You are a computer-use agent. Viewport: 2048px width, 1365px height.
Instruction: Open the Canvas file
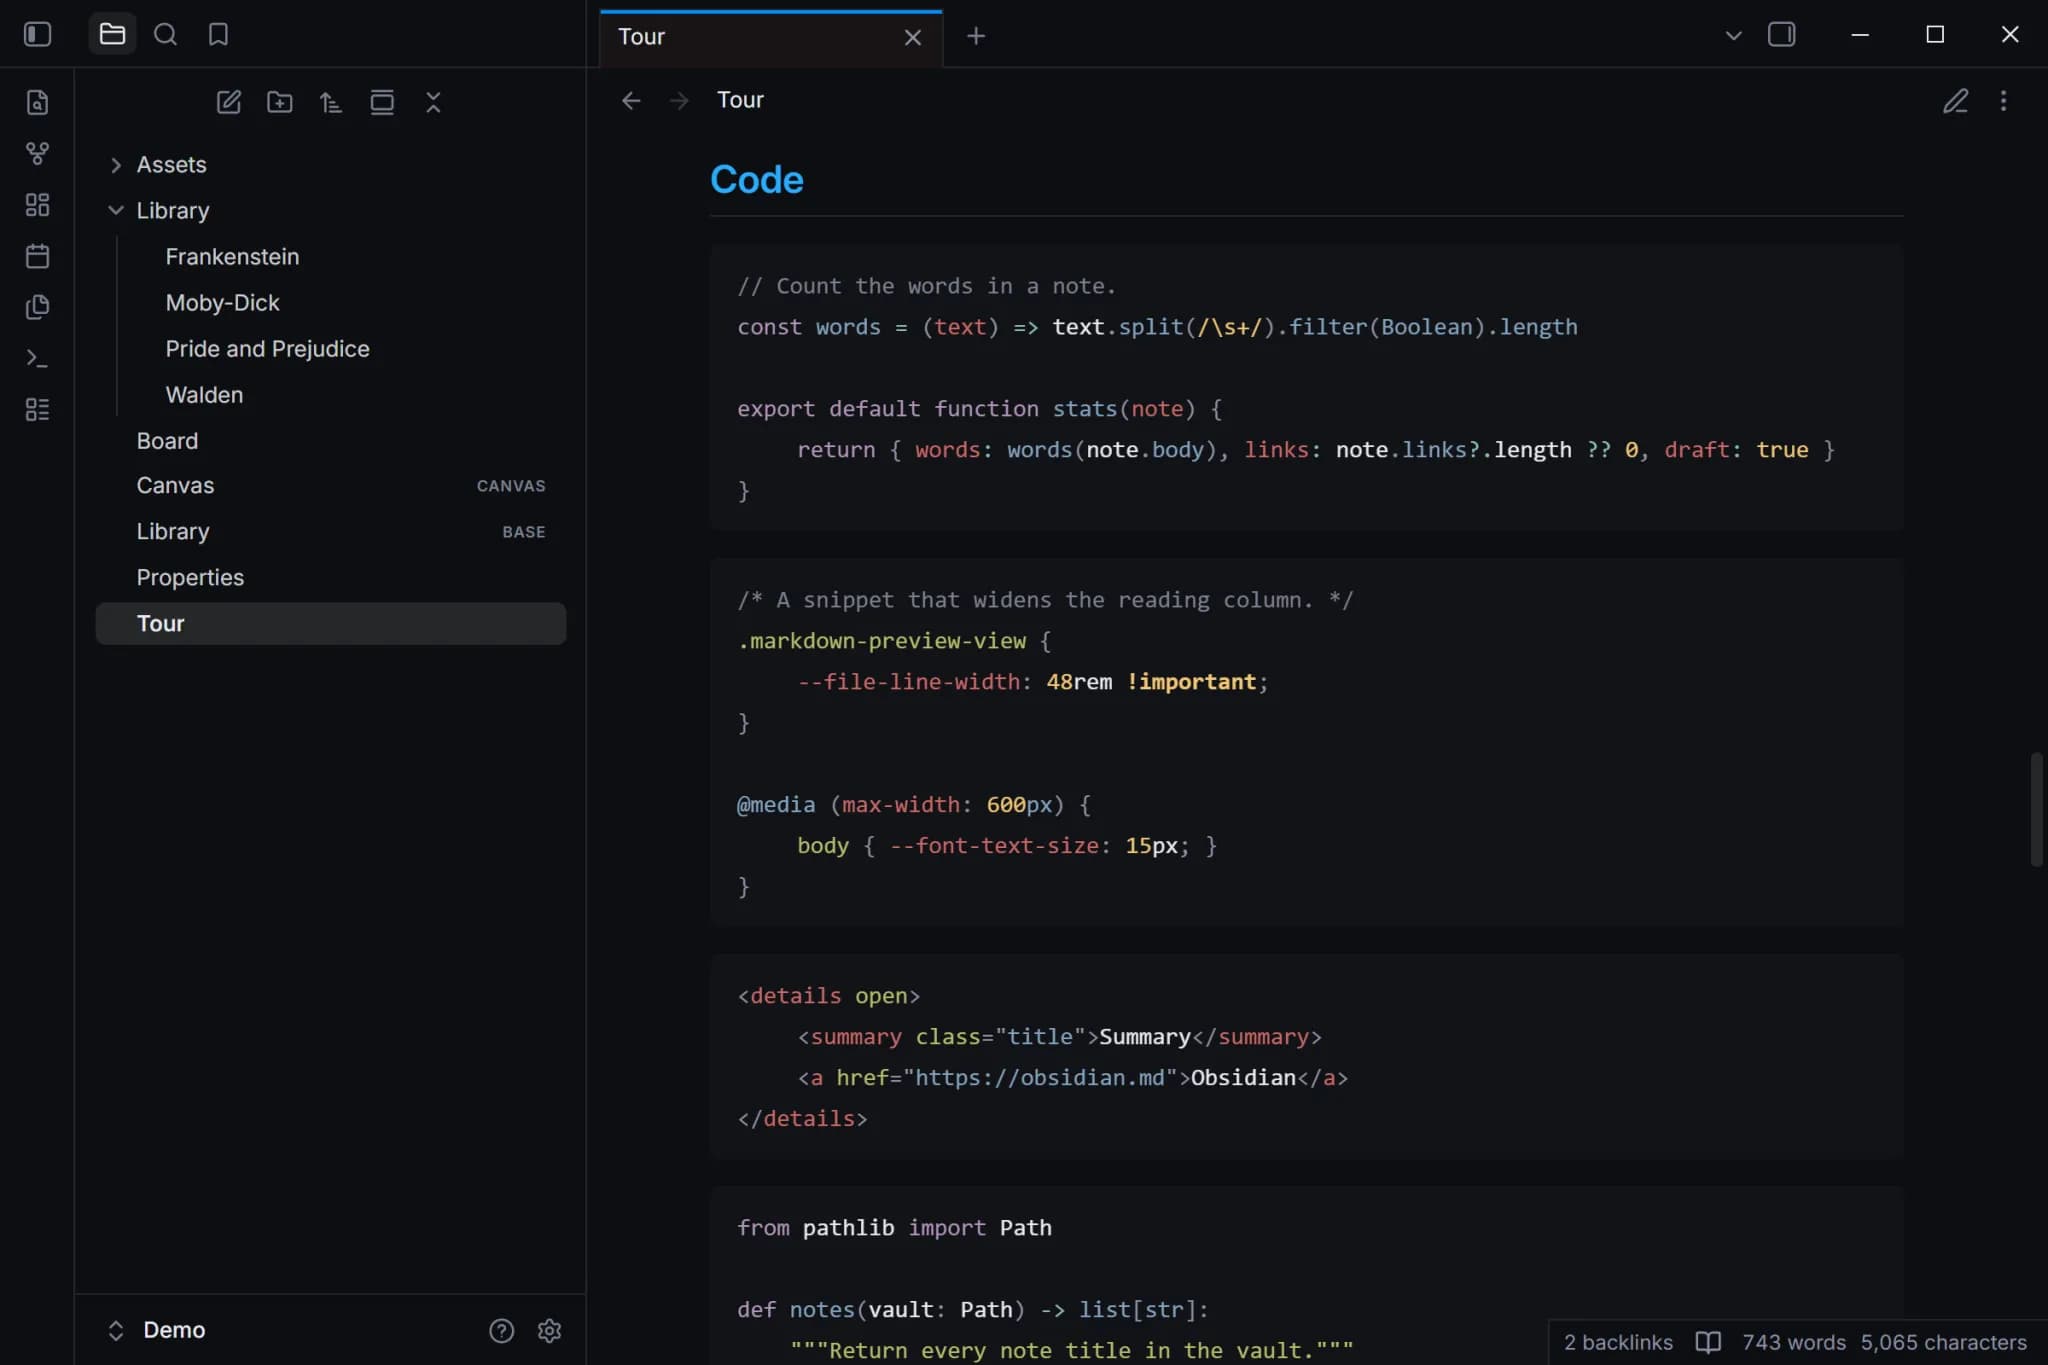(x=330, y=485)
